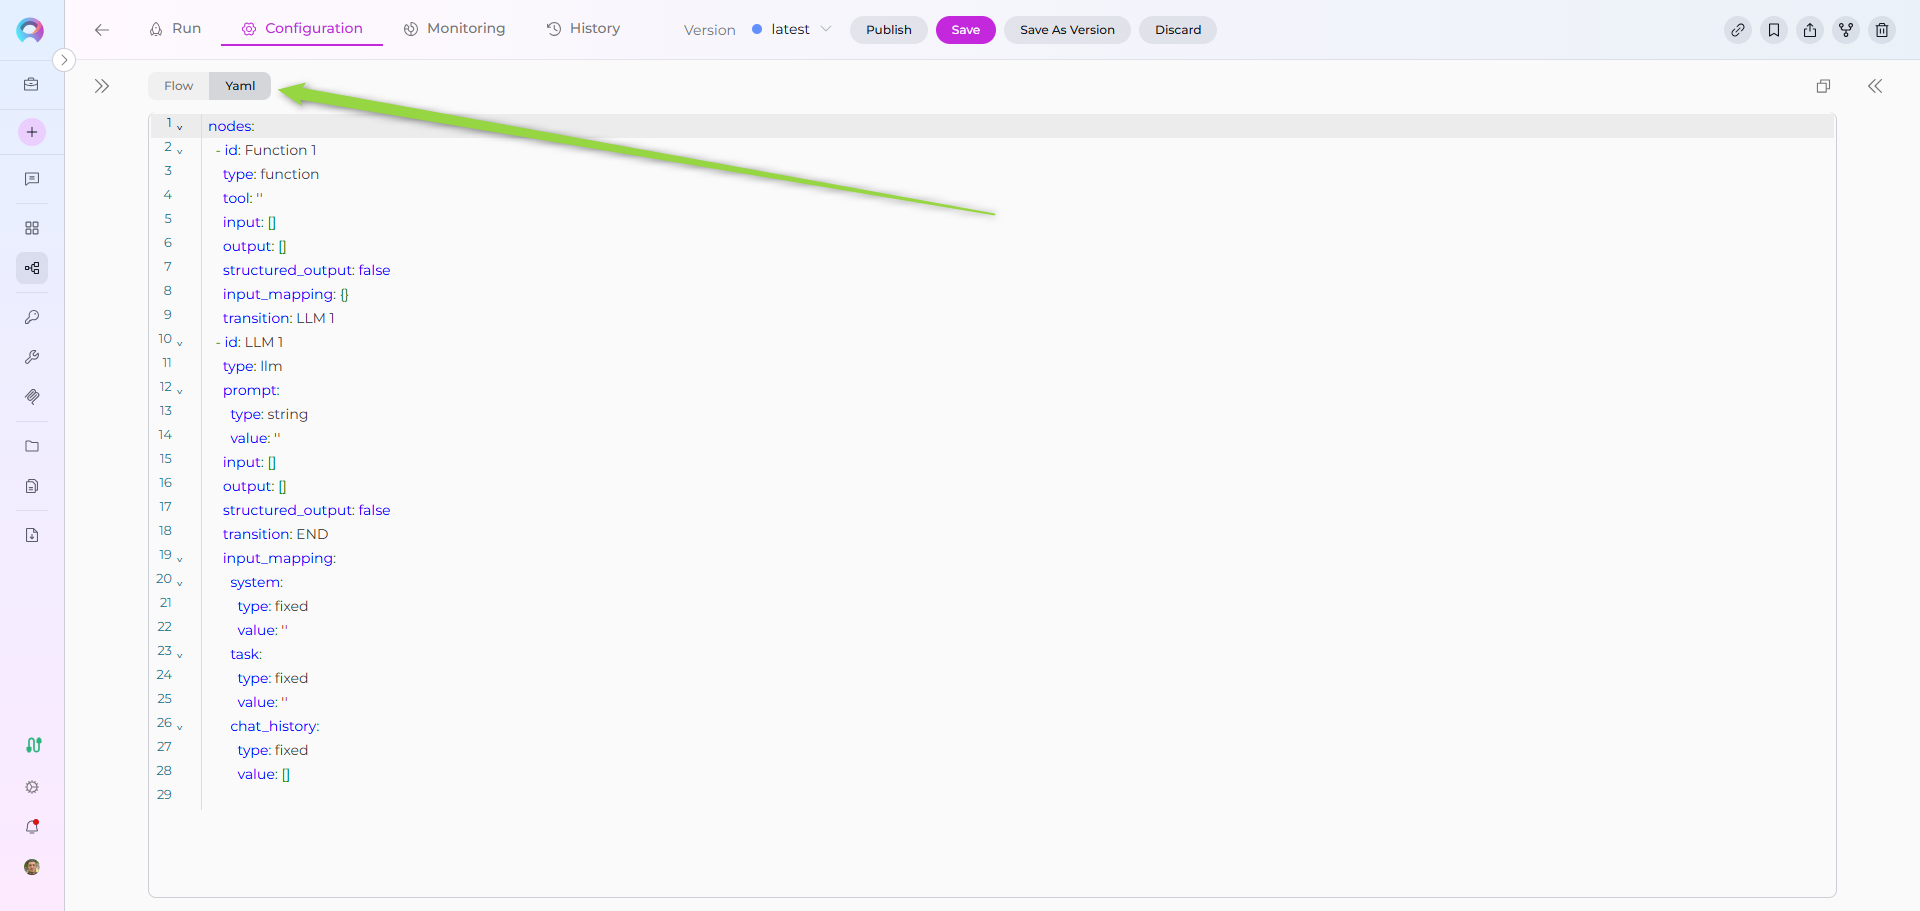Copy link using the chain icon

pos(1737,30)
